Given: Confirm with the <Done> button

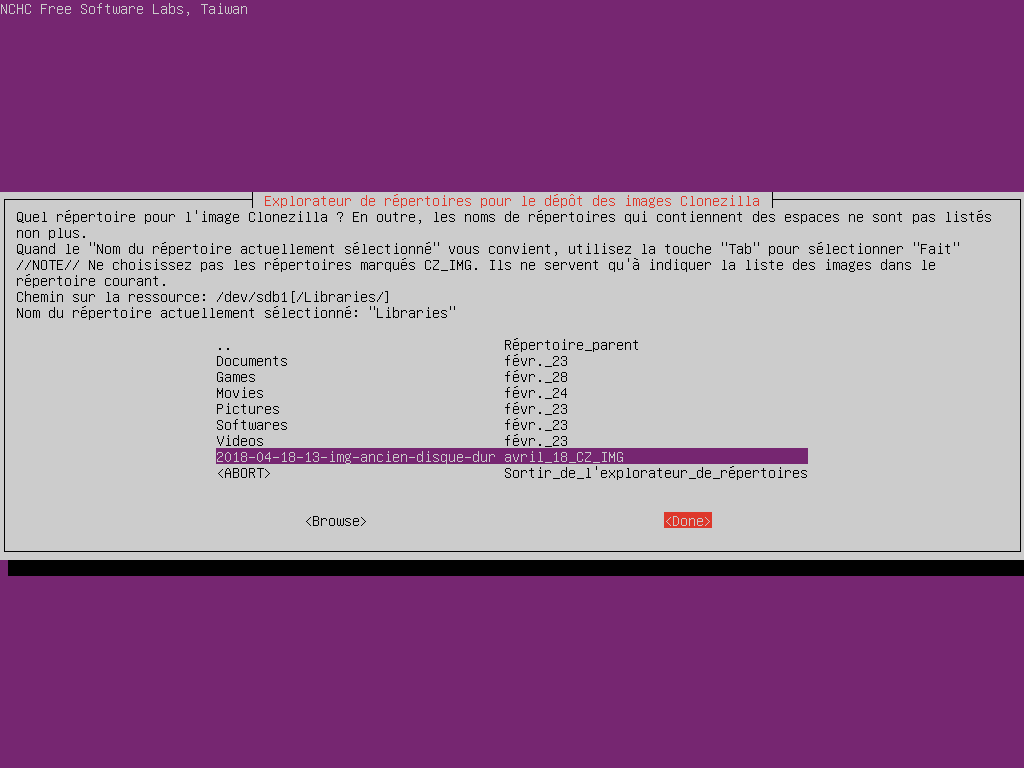Looking at the screenshot, I should [x=688, y=520].
